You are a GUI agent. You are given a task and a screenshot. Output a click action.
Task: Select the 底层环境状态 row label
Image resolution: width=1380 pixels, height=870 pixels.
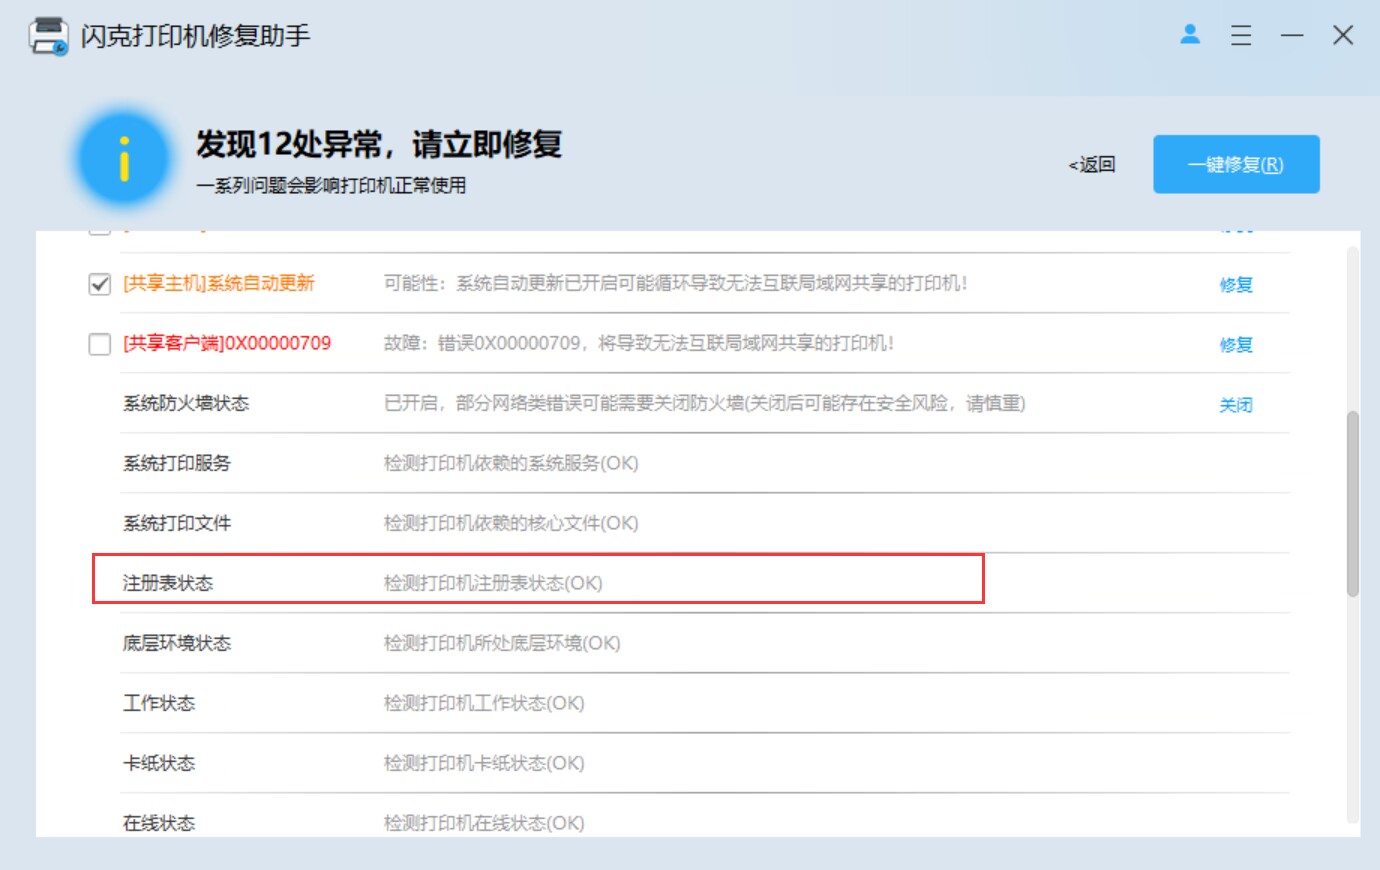click(177, 643)
